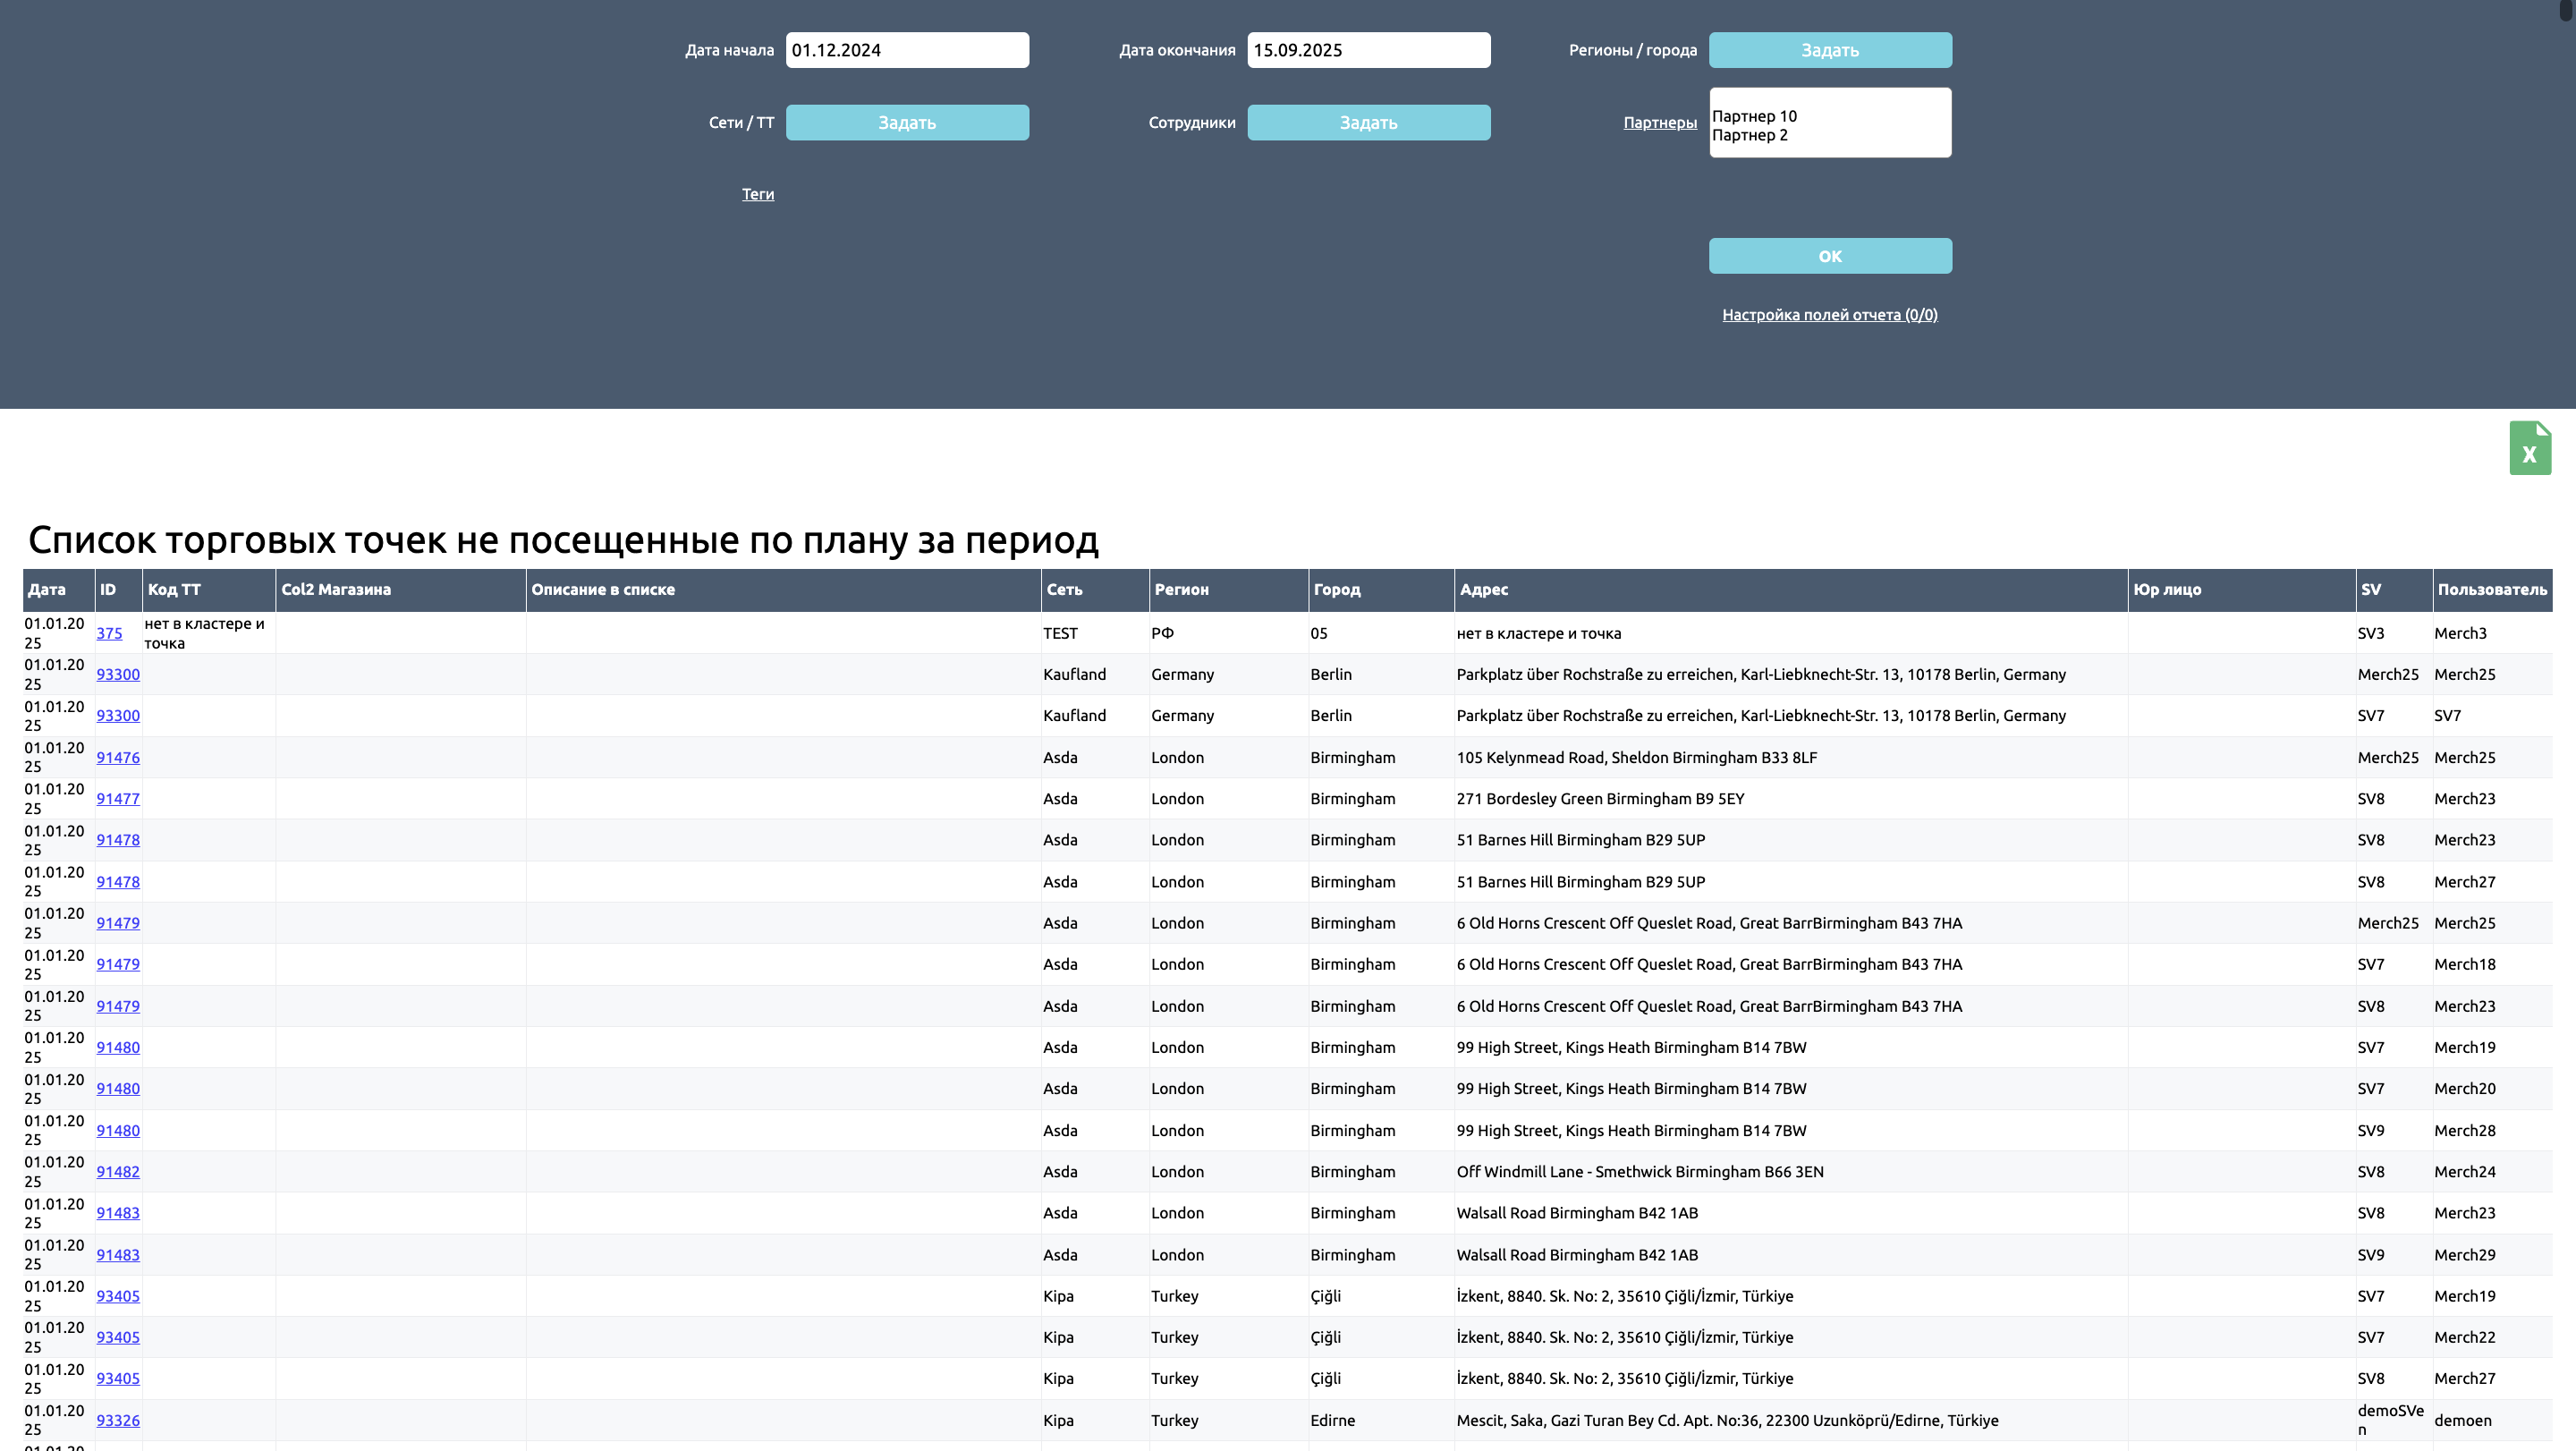The width and height of the screenshot is (2576, 1451).
Task: Open store ID 93326 link
Action: pyautogui.click(x=118, y=1420)
